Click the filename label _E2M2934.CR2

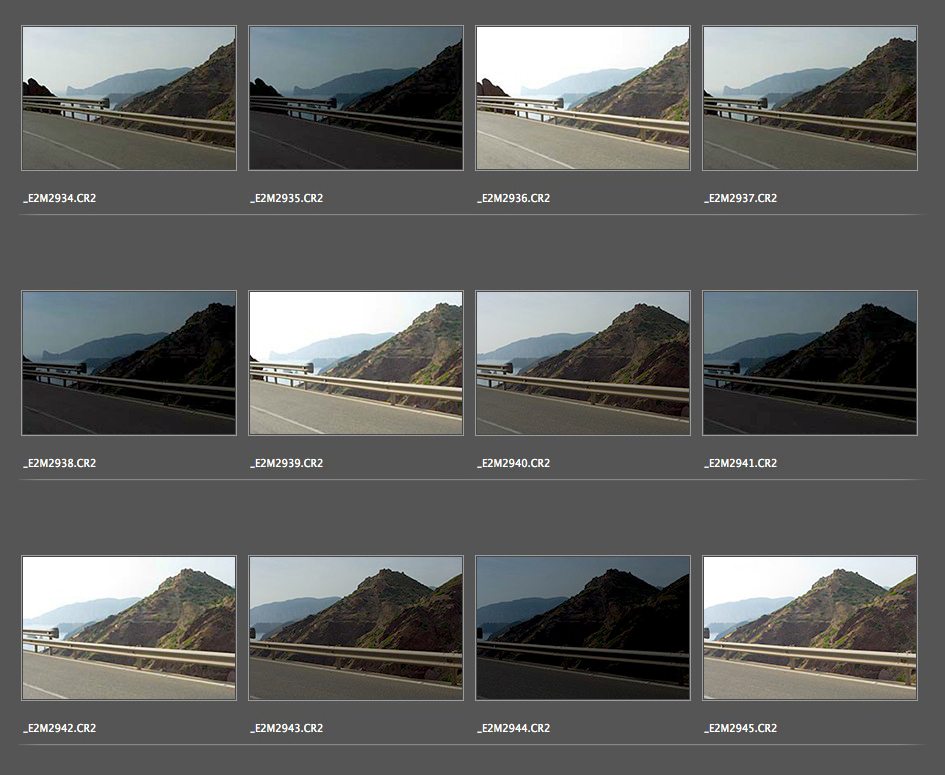pyautogui.click(x=60, y=198)
